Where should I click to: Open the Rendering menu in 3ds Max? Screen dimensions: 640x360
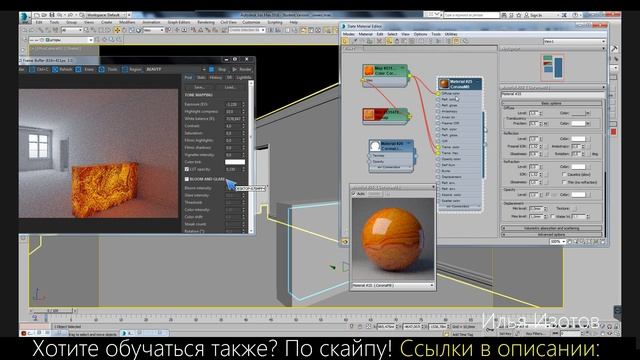[206, 22]
